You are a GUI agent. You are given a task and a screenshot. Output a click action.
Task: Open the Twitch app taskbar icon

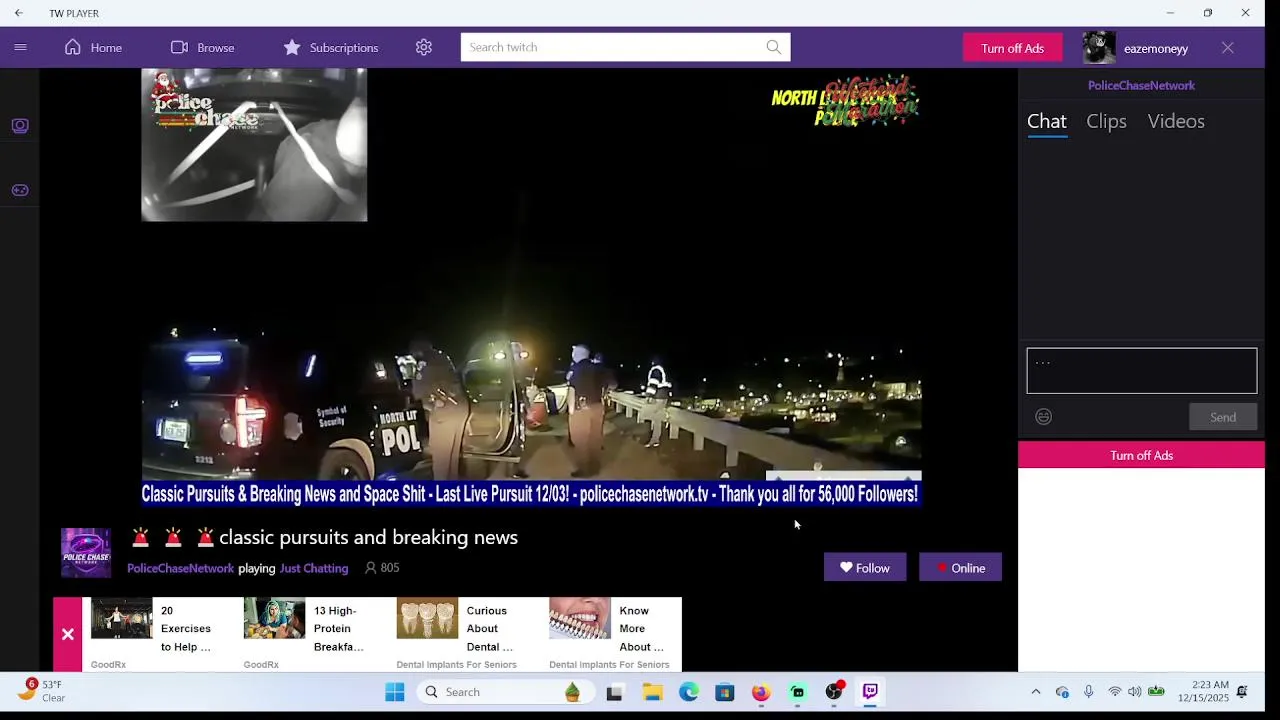click(x=870, y=692)
